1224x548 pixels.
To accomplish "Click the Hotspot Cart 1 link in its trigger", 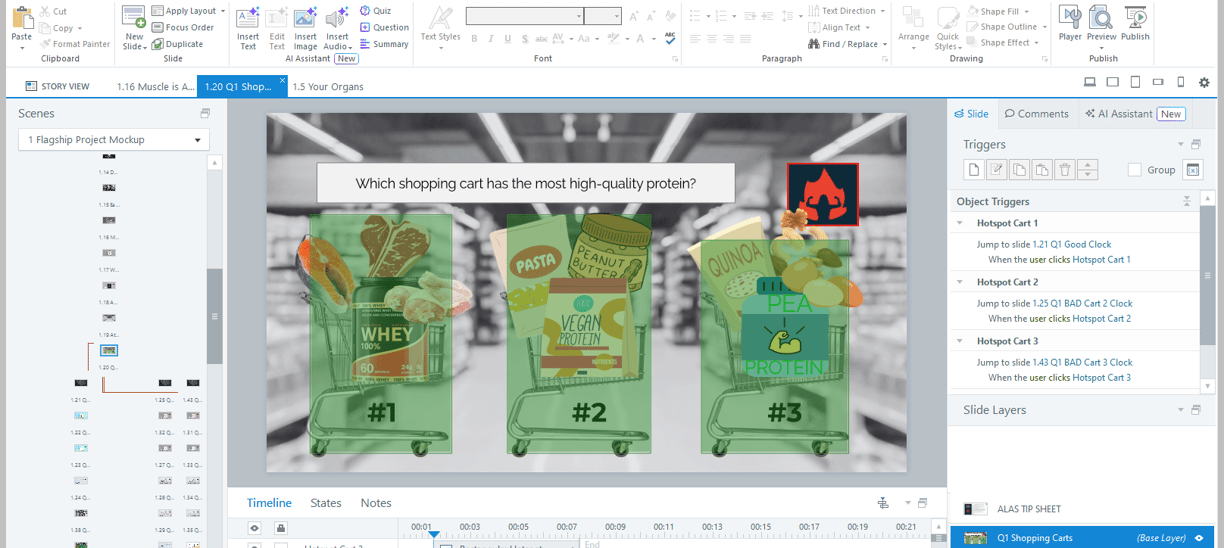I will tap(1101, 260).
